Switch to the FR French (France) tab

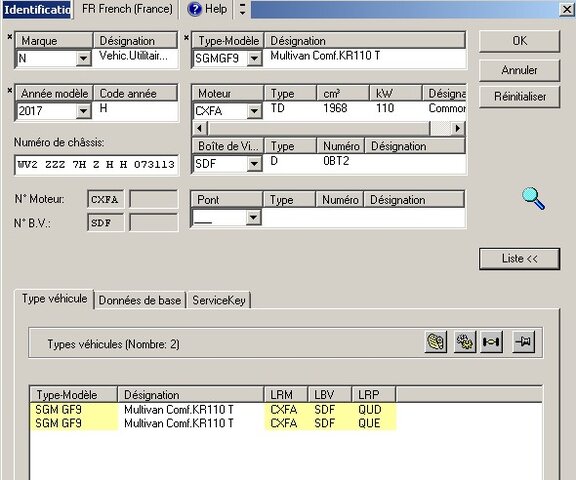127,9
